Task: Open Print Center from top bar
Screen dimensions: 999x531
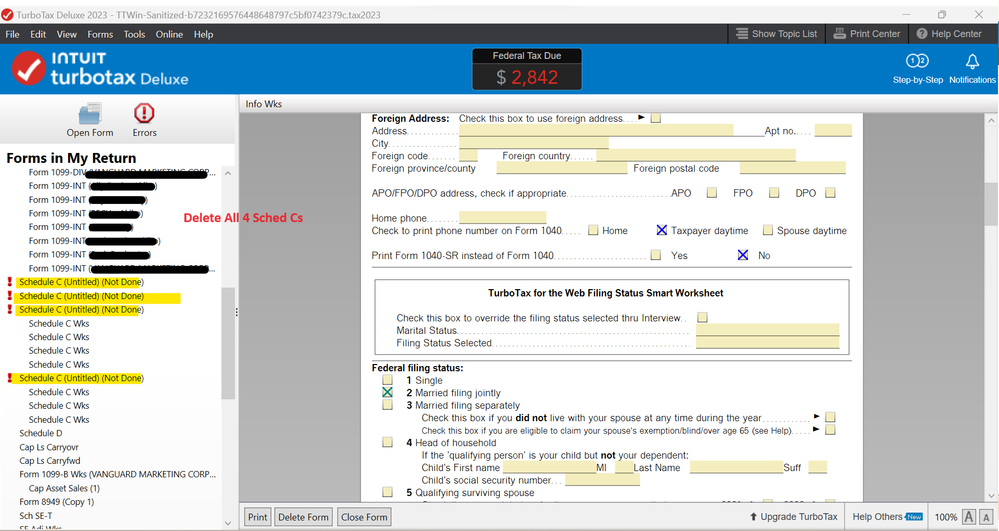Action: point(867,34)
